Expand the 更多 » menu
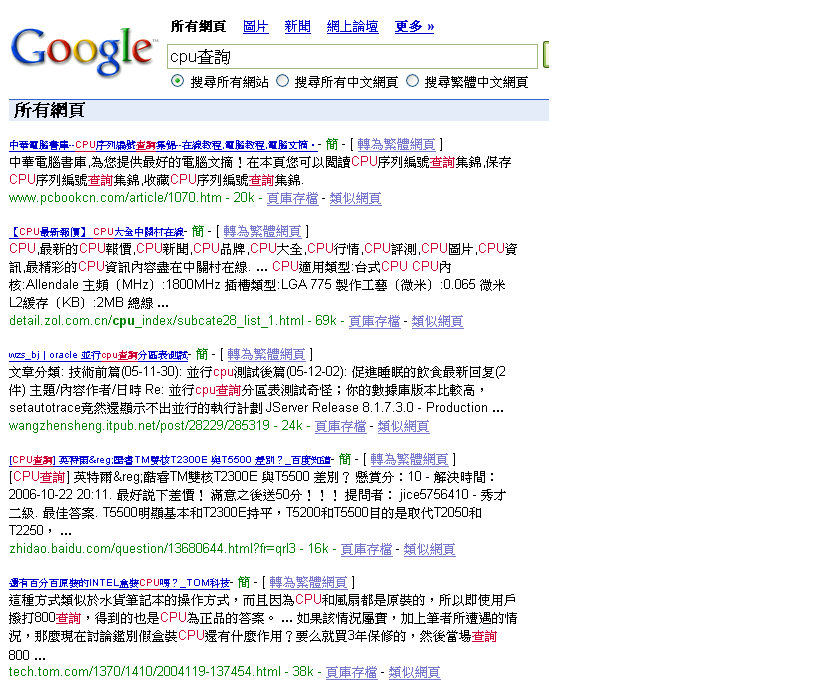 (414, 26)
